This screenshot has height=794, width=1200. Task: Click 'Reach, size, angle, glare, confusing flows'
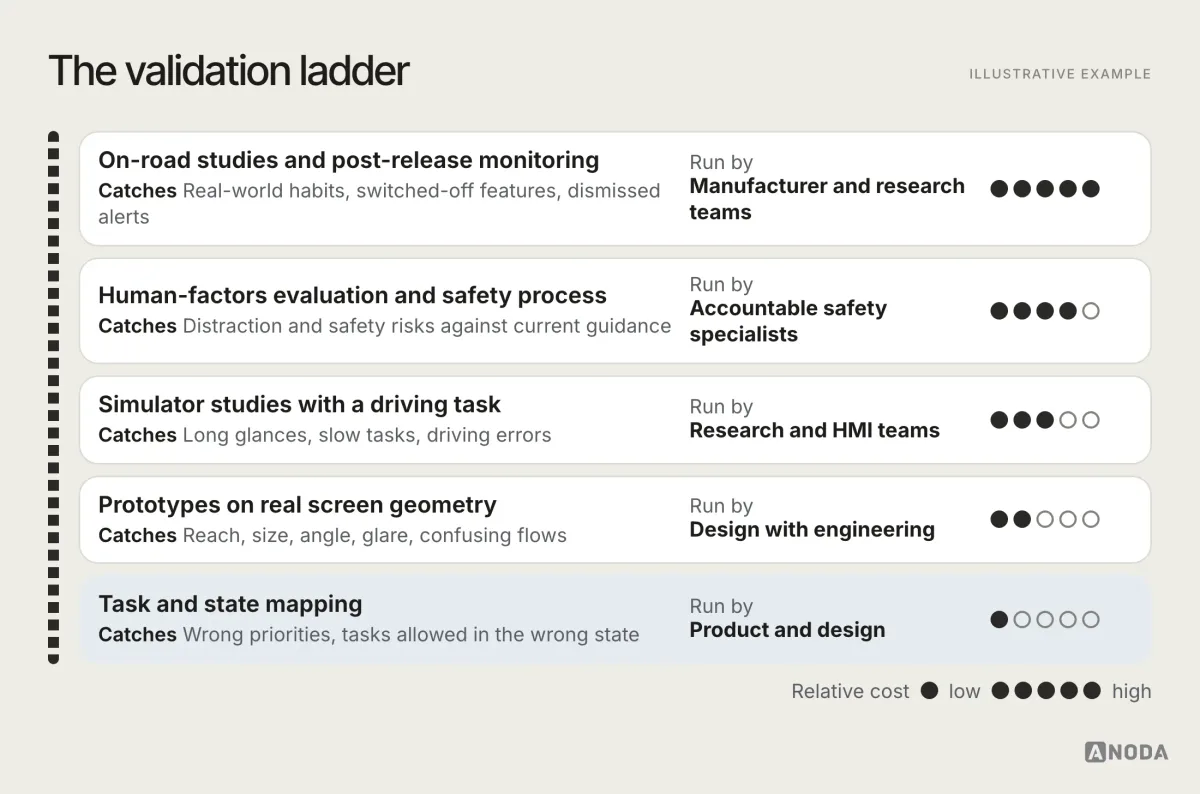coord(375,535)
